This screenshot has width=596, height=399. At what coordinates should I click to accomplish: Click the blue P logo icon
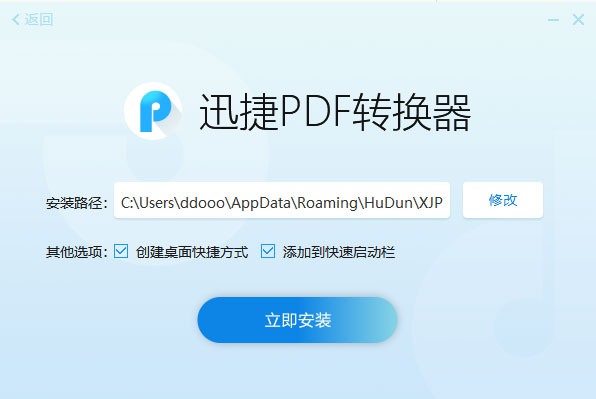(x=153, y=111)
